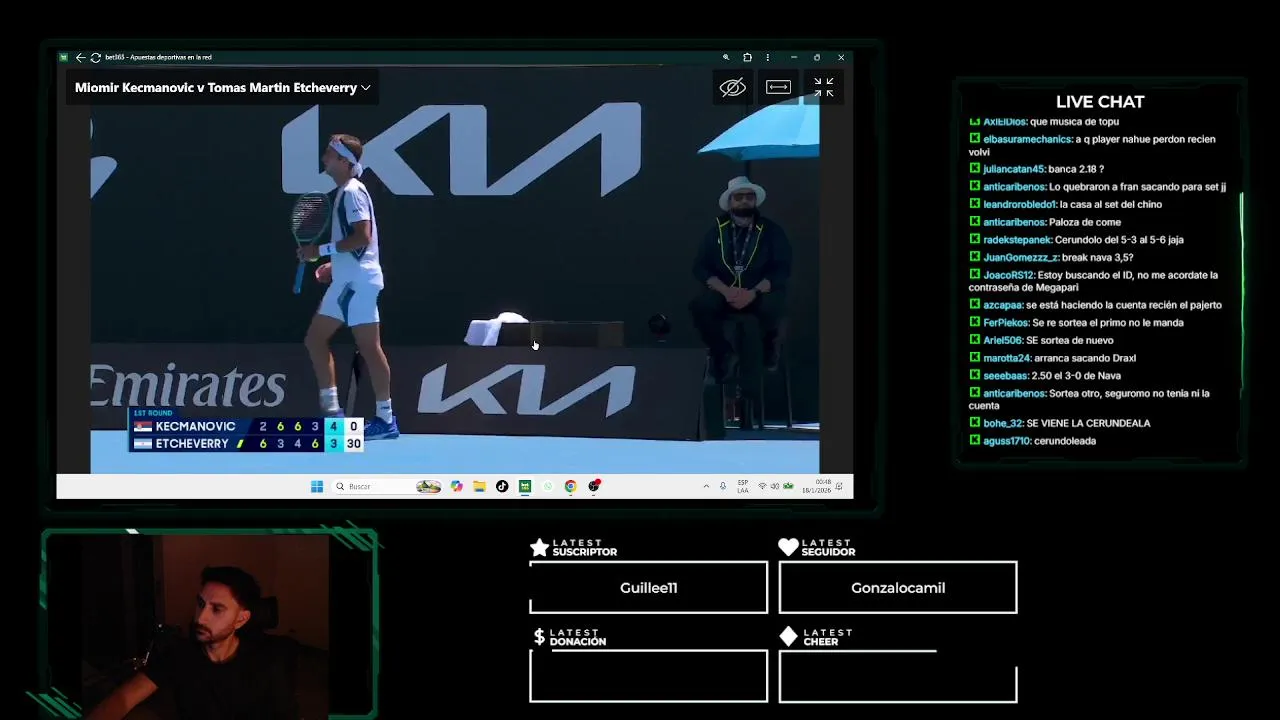Open the three-dot app menu
The width and height of the screenshot is (1280, 720).
click(x=767, y=57)
